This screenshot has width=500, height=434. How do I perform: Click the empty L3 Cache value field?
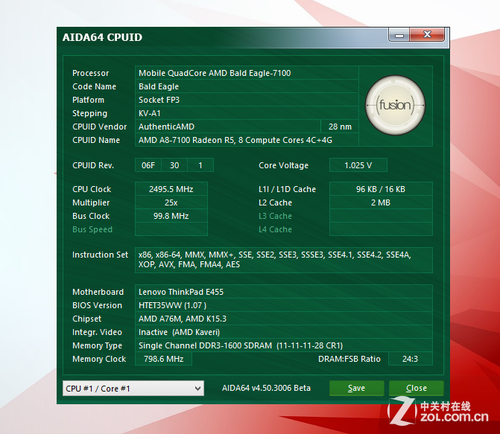381,216
